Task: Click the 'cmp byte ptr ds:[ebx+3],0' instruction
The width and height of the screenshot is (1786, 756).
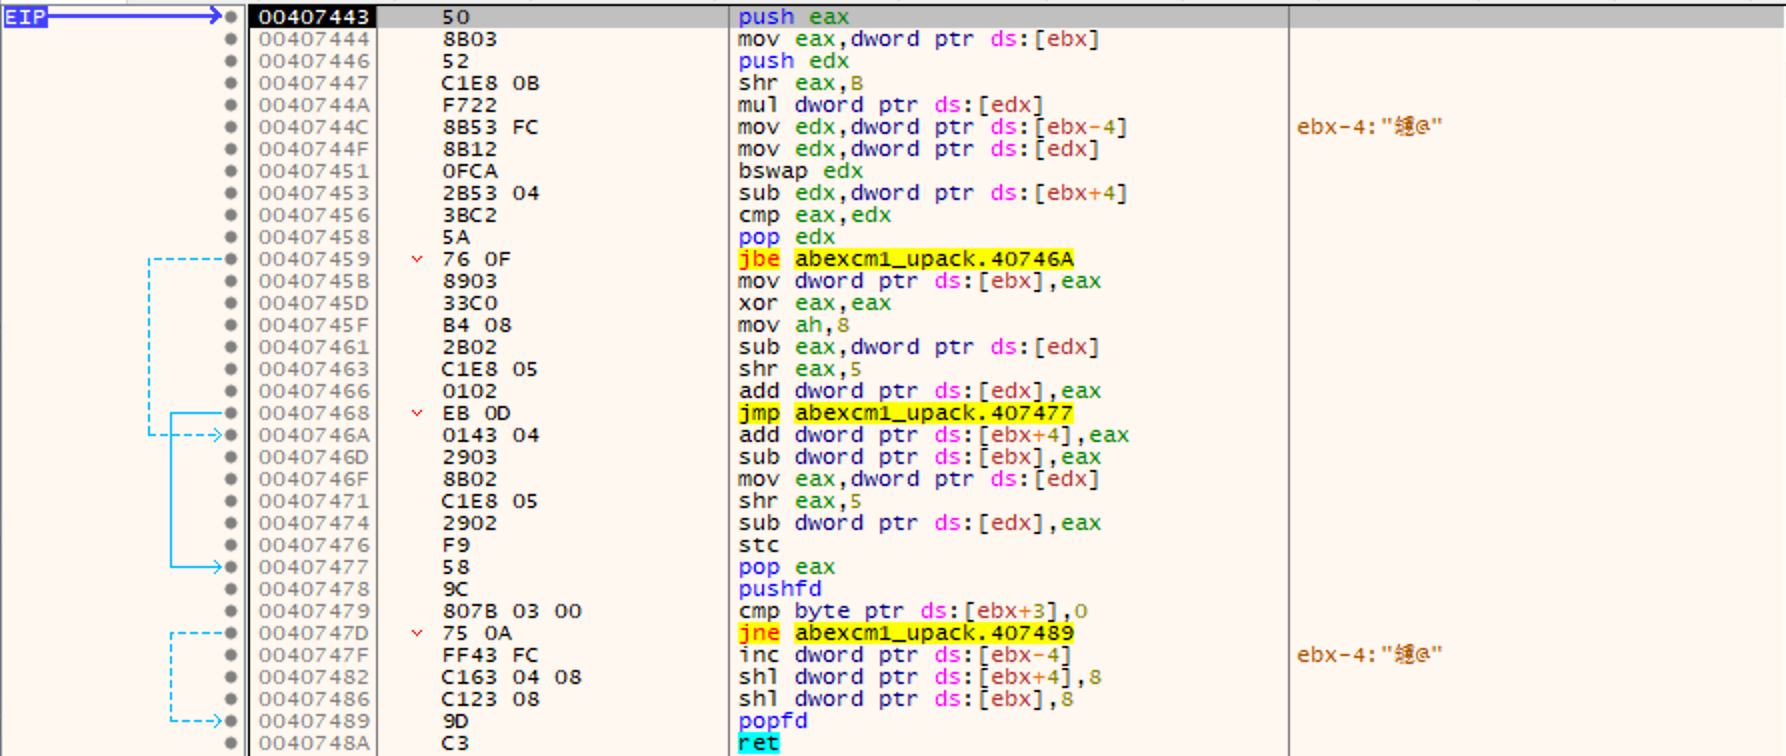Action: pos(913,611)
